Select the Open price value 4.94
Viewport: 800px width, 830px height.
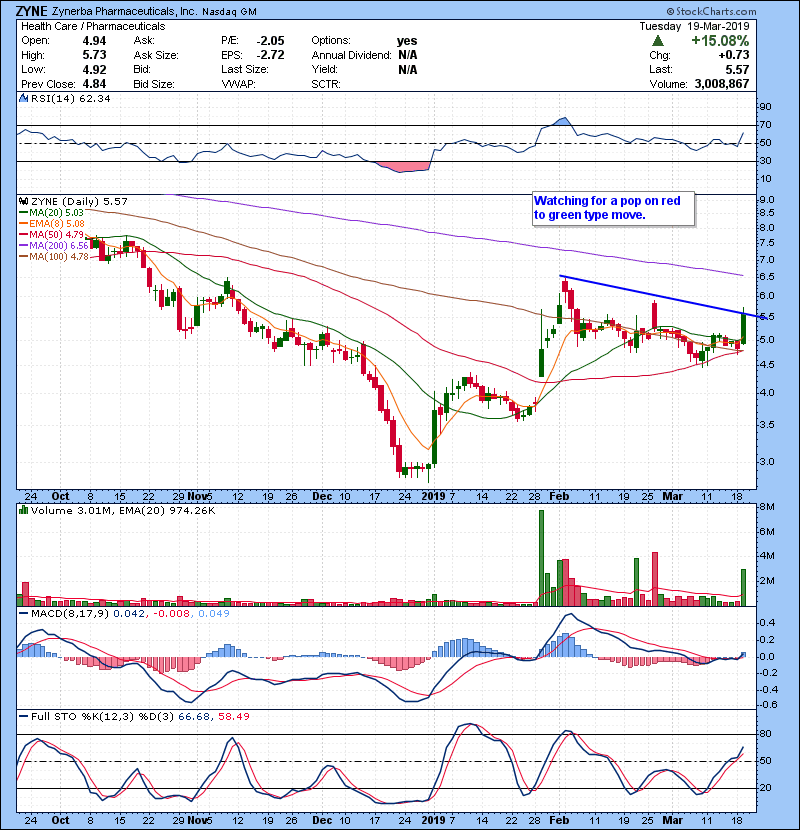94,41
